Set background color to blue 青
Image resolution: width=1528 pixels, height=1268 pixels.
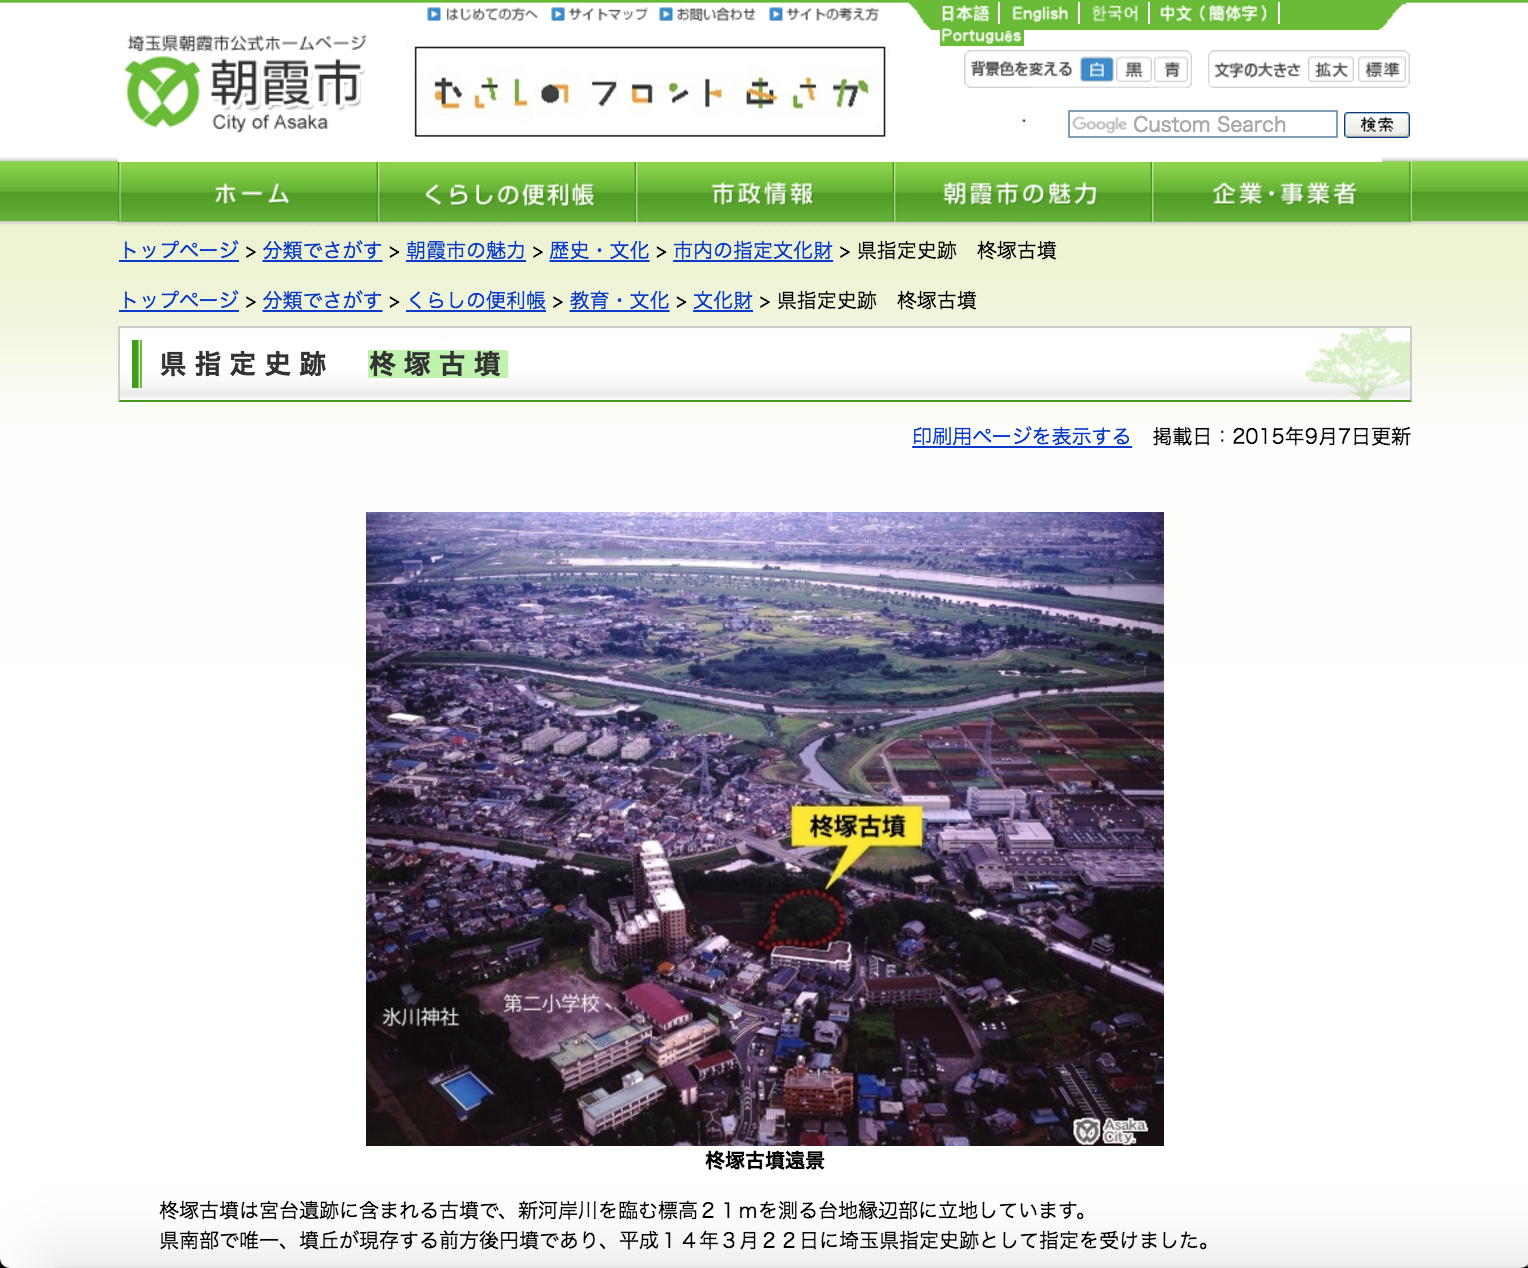coord(1172,69)
